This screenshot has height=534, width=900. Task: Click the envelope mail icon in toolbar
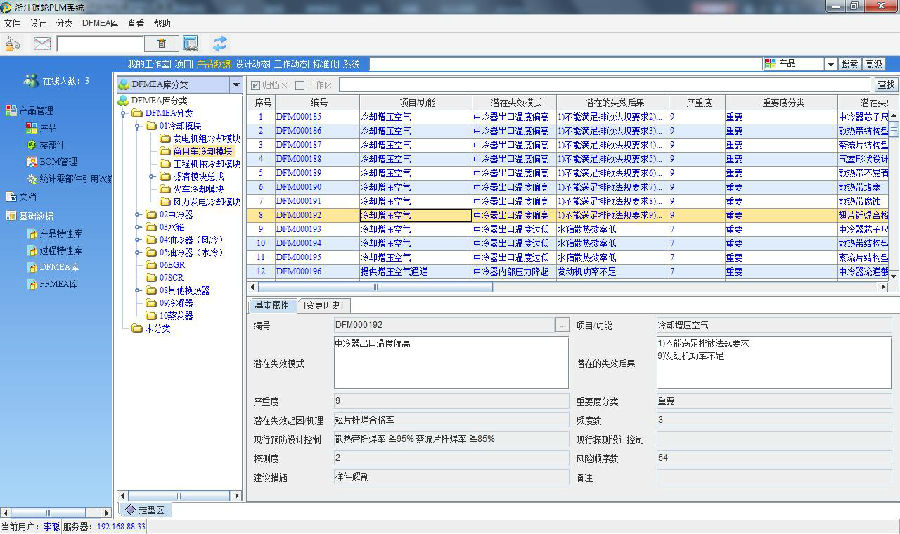tap(42, 43)
